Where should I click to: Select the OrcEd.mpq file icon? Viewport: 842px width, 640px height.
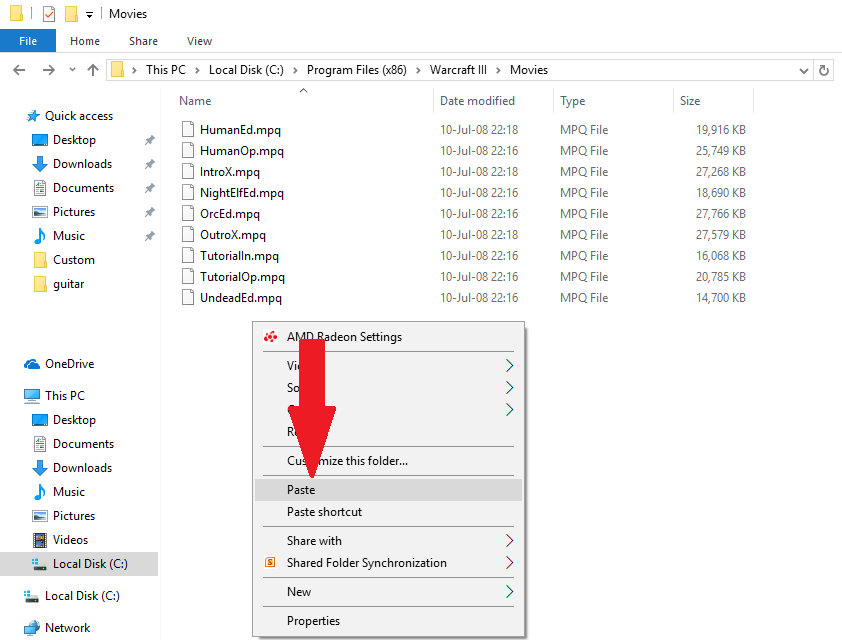pos(188,213)
